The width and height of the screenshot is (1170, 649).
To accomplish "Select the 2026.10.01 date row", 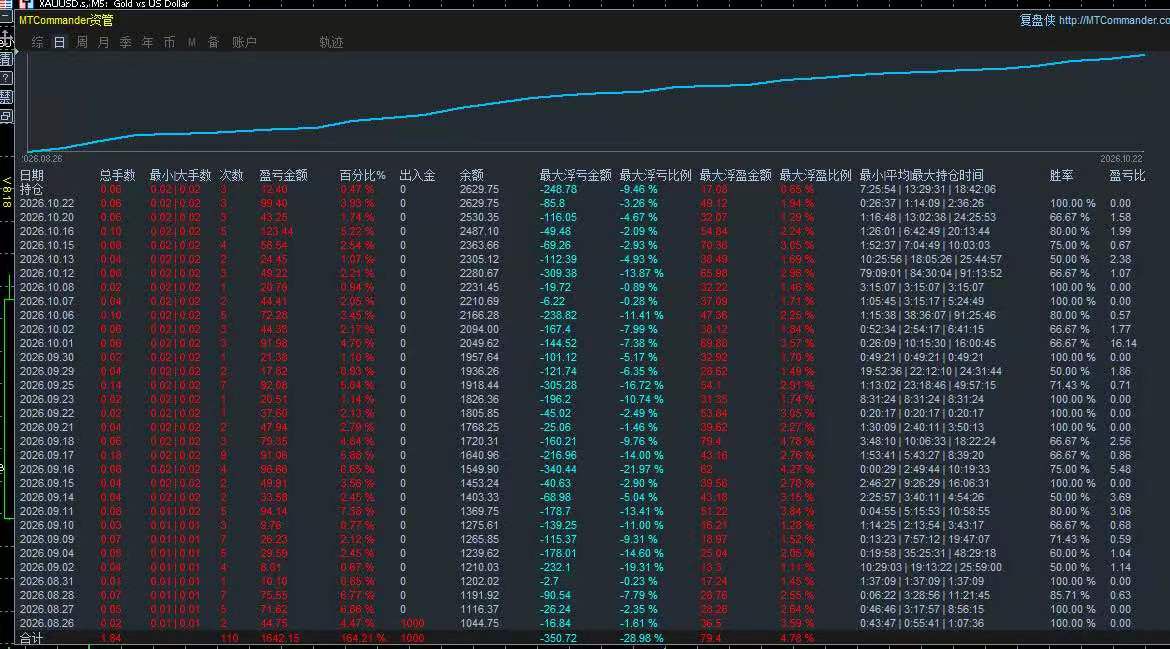I will point(47,343).
